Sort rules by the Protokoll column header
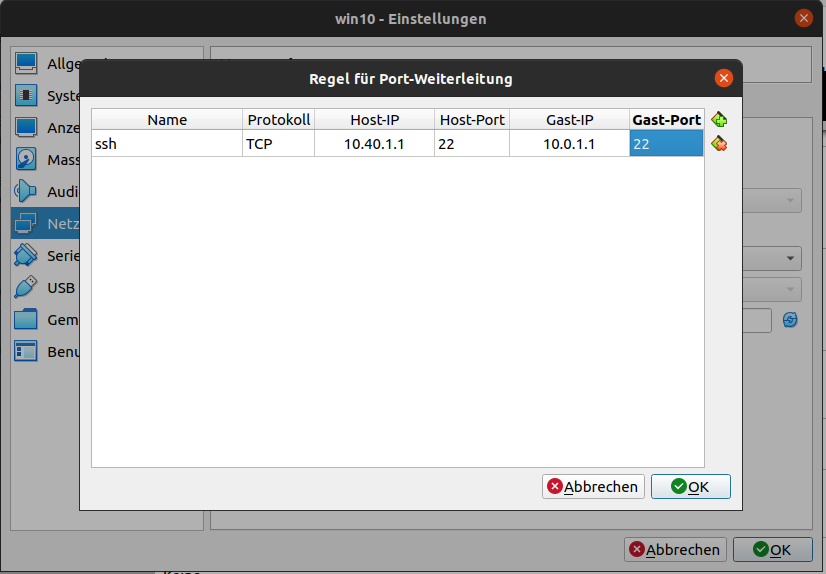This screenshot has width=826, height=574. tap(279, 120)
